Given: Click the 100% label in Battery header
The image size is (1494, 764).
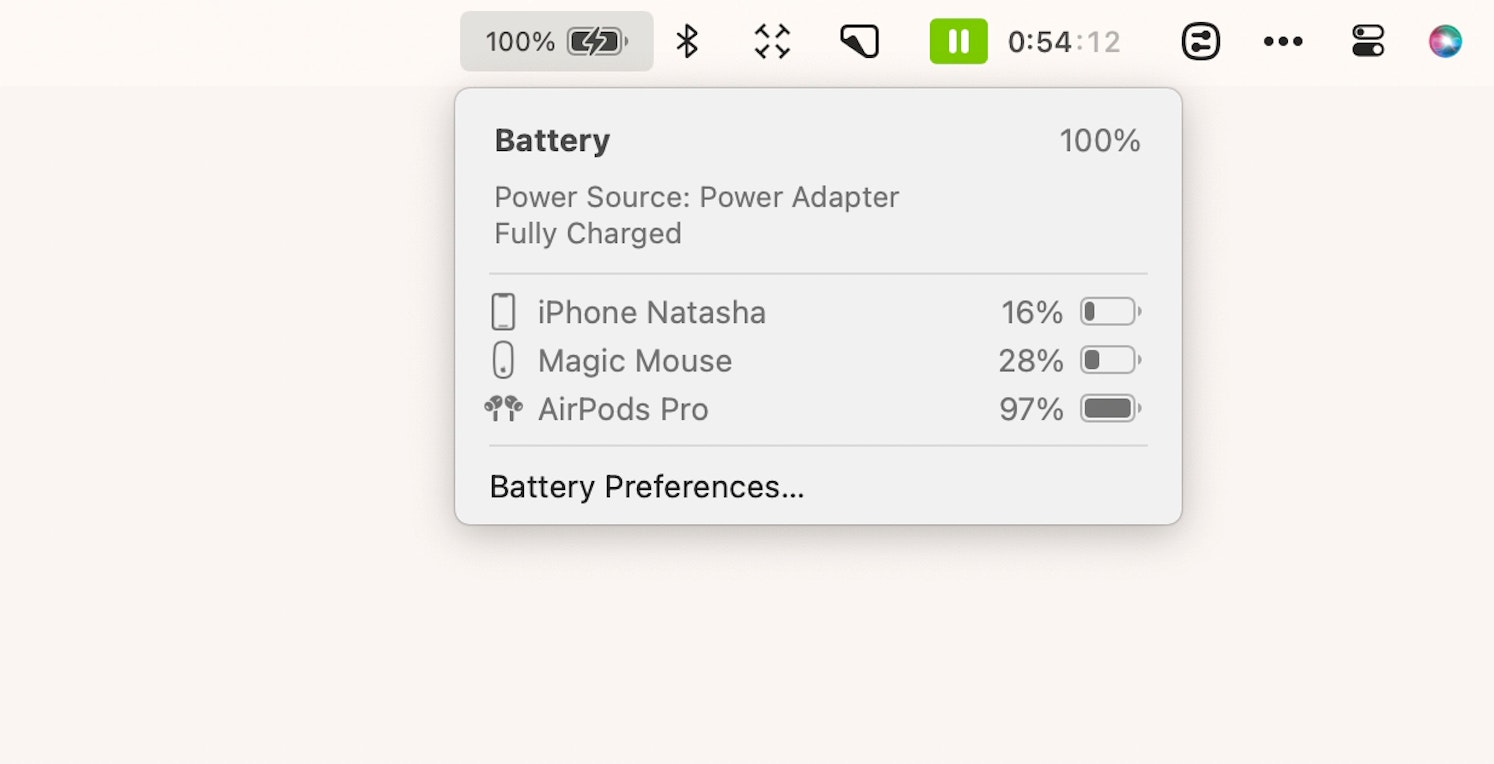Looking at the screenshot, I should point(1101,140).
